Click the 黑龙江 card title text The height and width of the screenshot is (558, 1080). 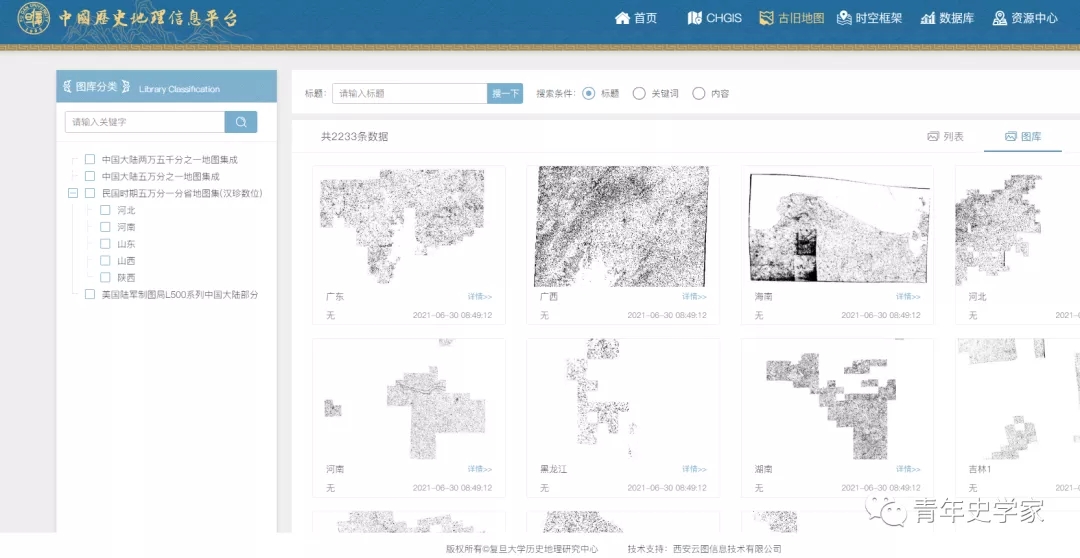[553, 469]
